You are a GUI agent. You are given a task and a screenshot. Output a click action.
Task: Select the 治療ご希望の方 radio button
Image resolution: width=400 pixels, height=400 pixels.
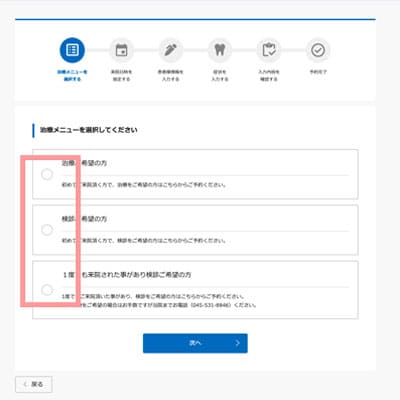47,174
